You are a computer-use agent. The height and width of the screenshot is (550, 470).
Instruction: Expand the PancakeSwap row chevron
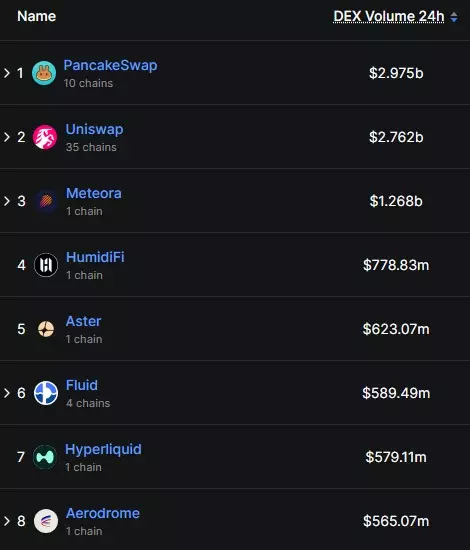tap(7, 73)
